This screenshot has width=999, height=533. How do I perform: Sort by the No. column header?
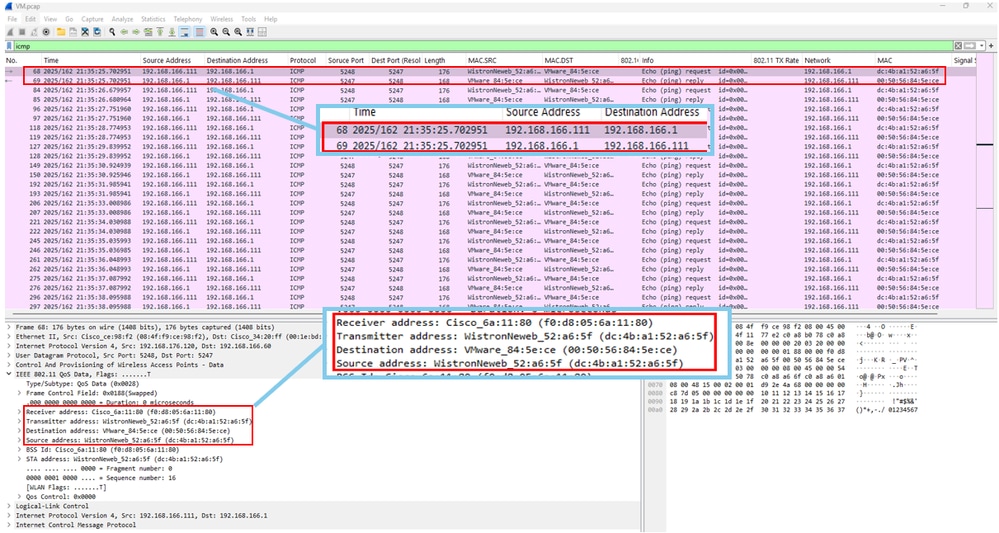(x=11, y=60)
